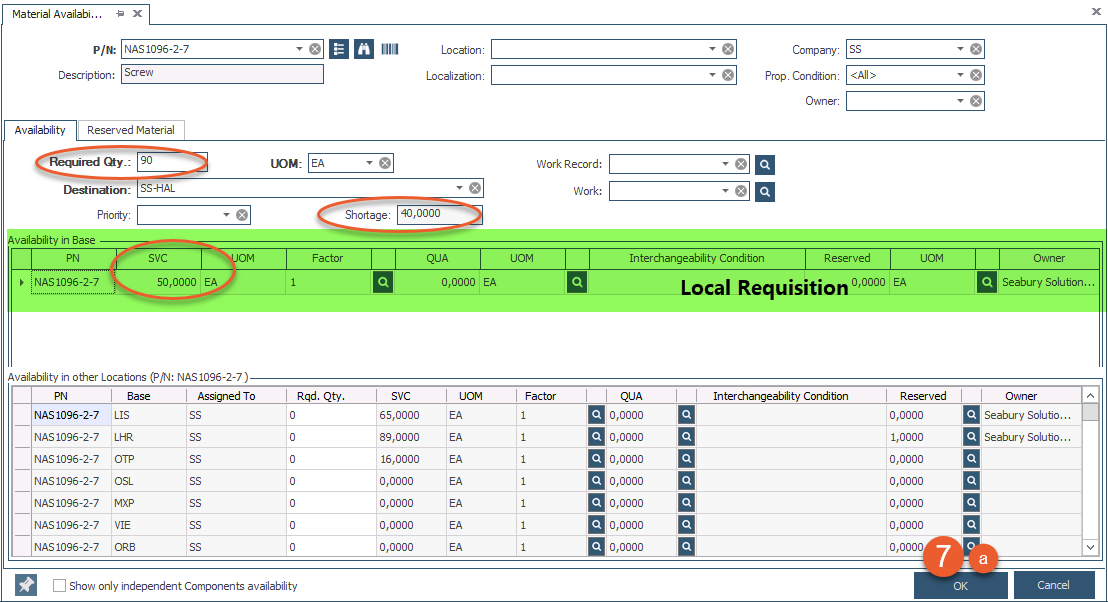Select the OSL base cell
The width and height of the screenshot is (1108, 602).
click(148, 480)
